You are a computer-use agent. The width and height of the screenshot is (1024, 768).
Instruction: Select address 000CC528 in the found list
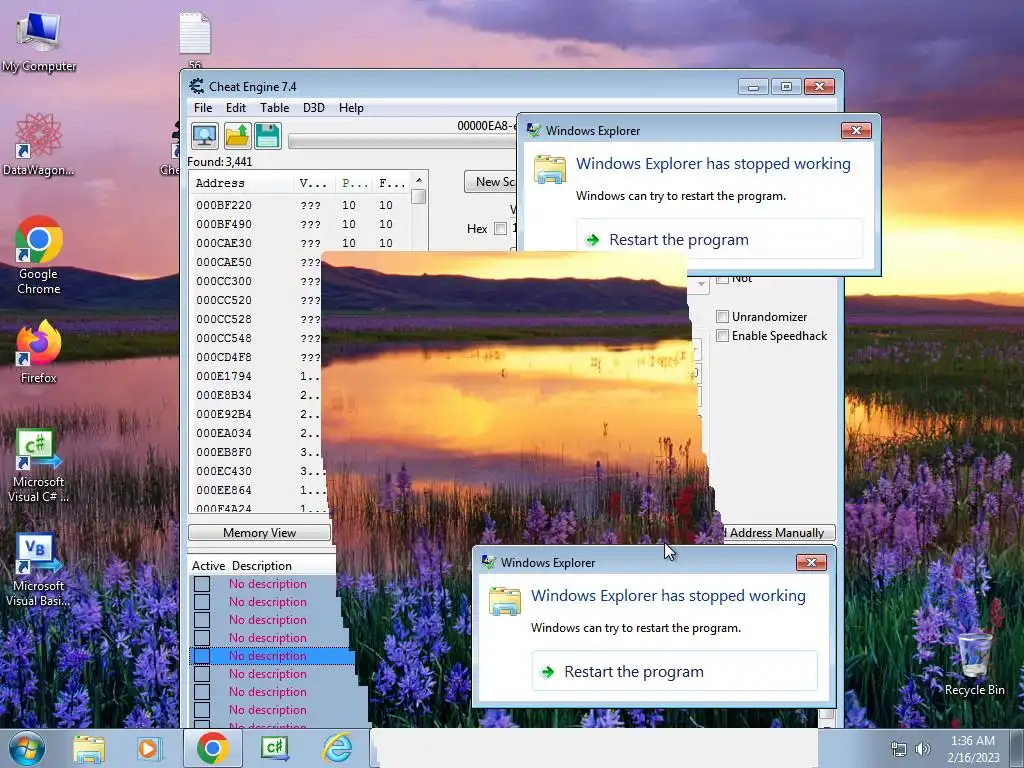224,319
